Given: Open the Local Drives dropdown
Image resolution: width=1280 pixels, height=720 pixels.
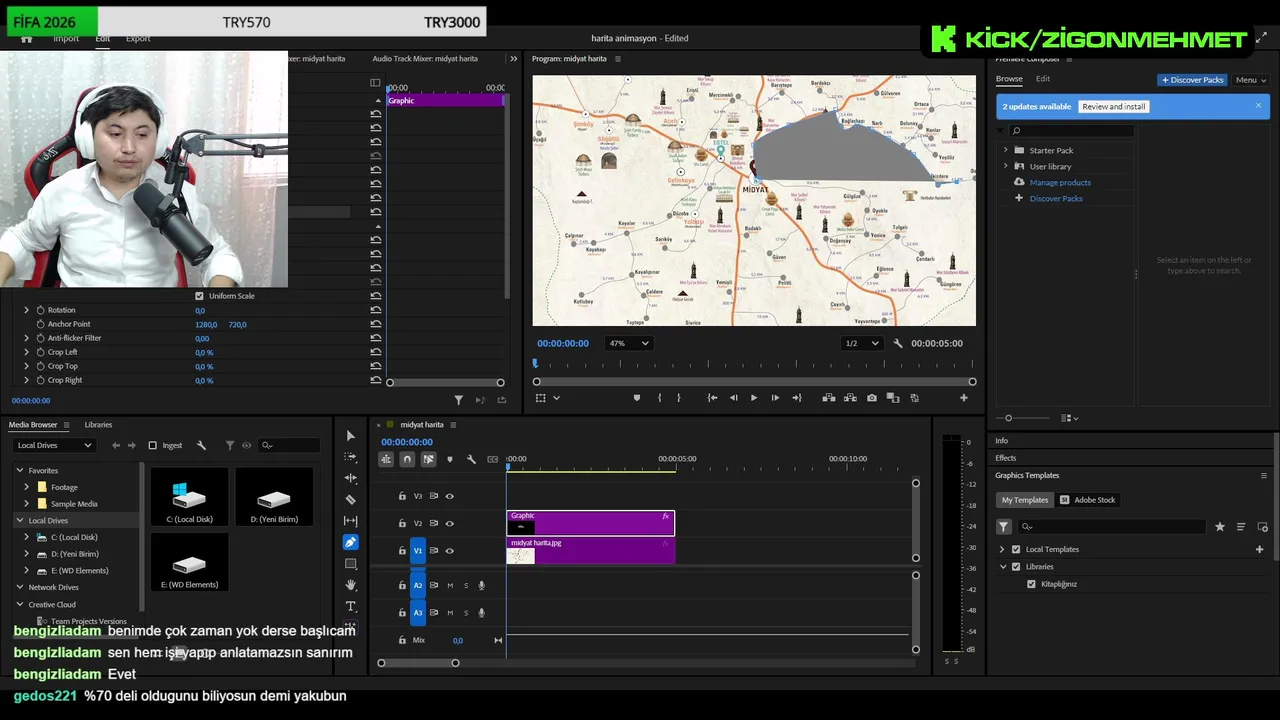Looking at the screenshot, I should point(53,445).
